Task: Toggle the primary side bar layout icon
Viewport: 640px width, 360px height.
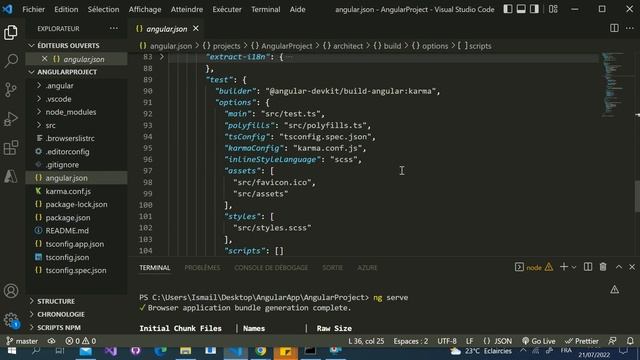Action: point(508,9)
